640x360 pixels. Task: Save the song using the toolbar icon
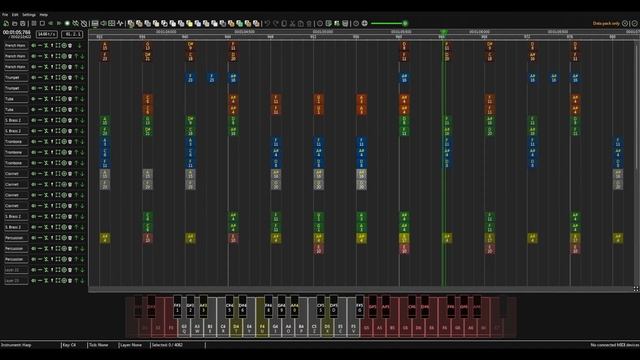tap(23, 24)
